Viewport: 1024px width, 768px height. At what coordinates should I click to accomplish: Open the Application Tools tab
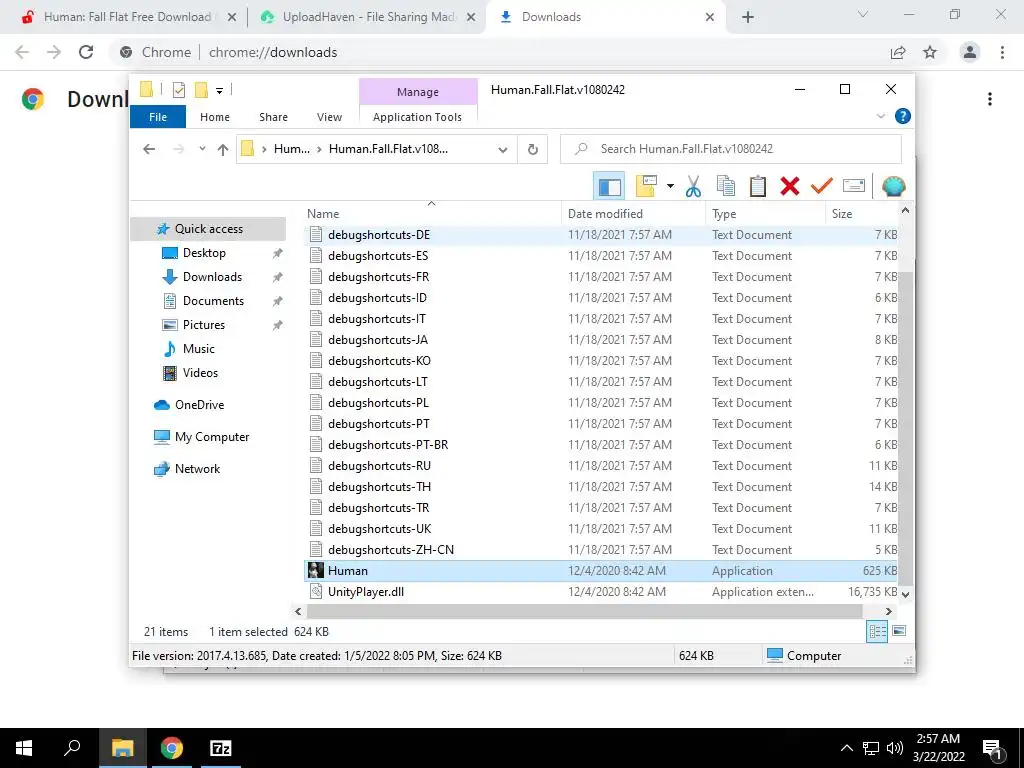[417, 117]
